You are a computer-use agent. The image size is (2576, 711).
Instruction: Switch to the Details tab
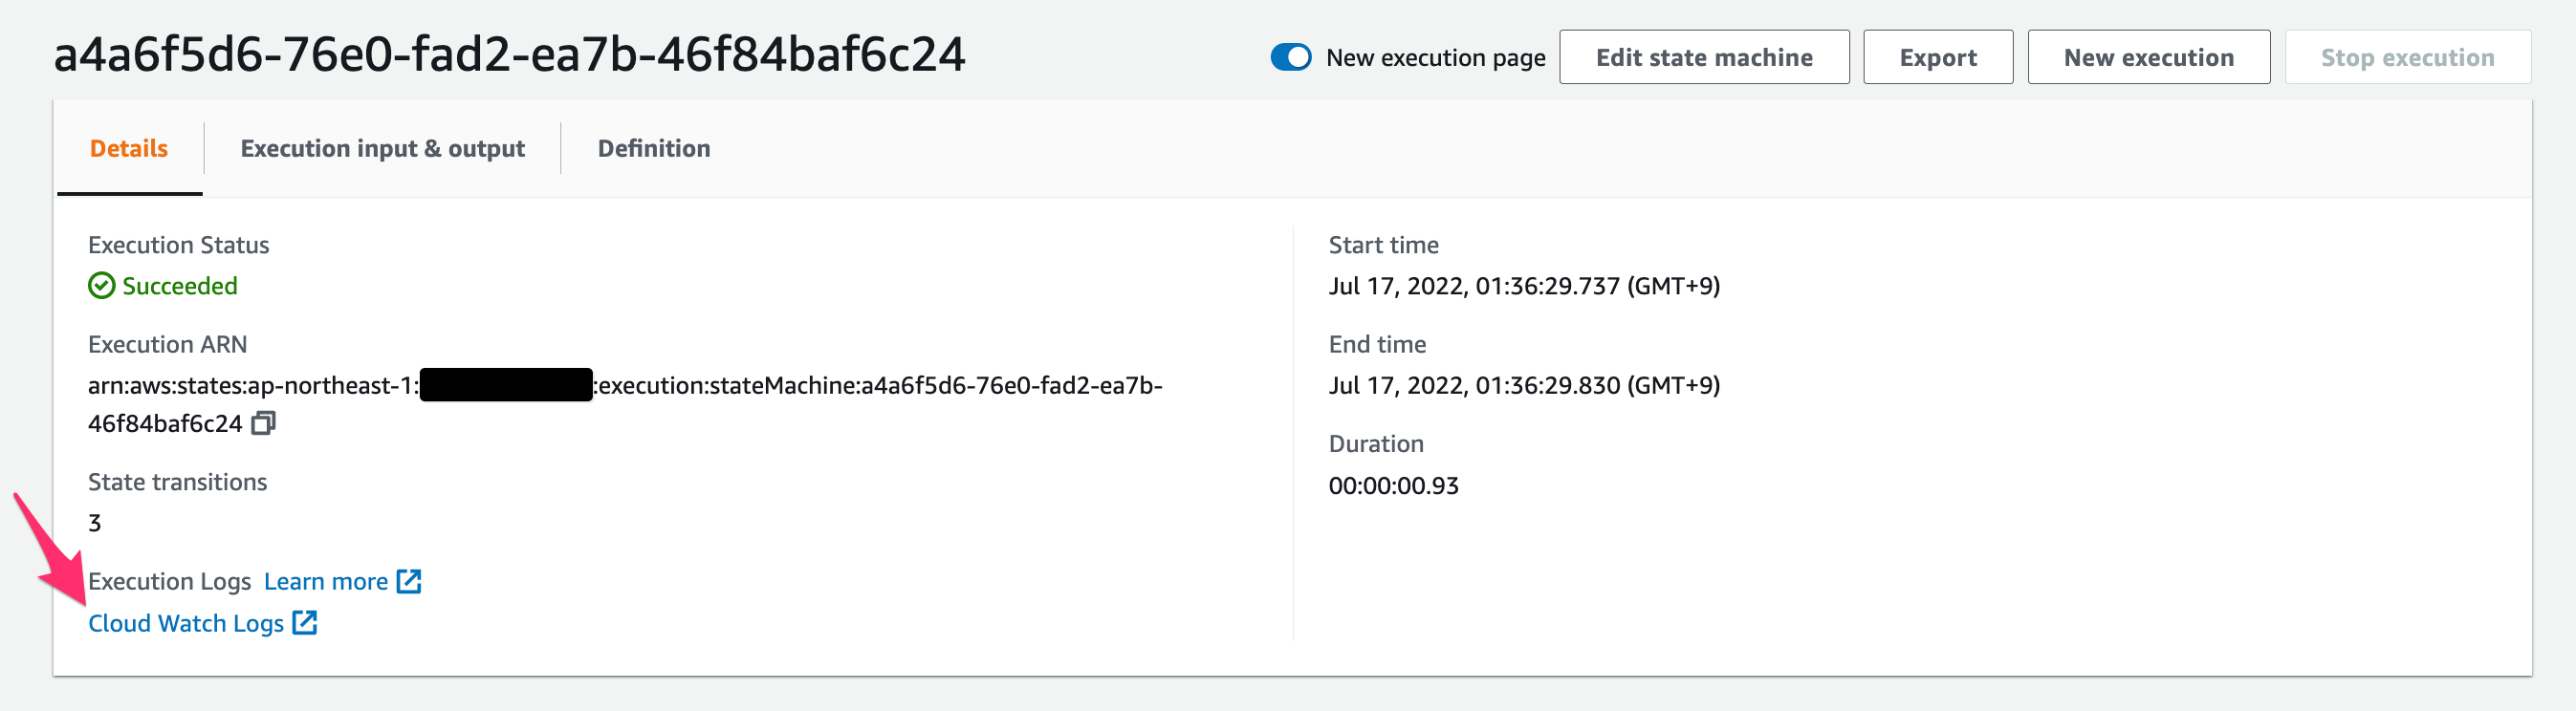pyautogui.click(x=129, y=148)
